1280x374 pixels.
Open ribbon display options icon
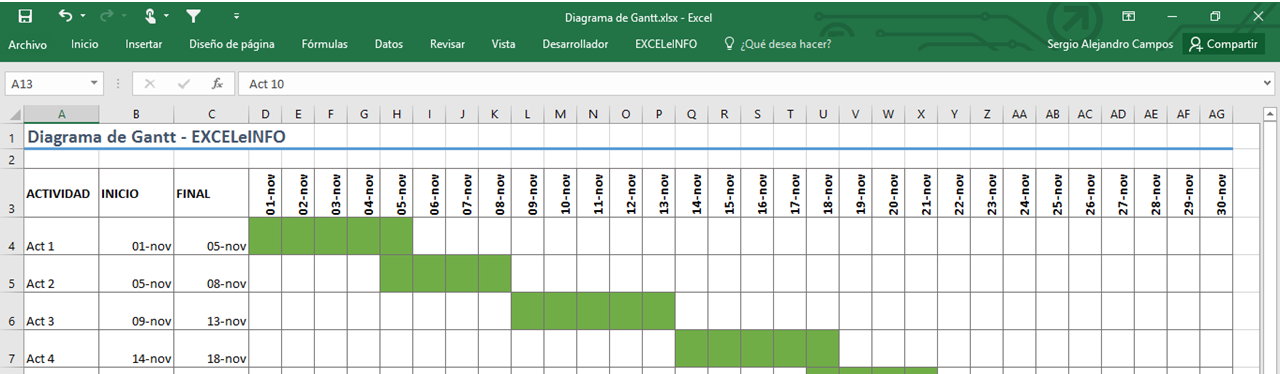tap(1128, 16)
